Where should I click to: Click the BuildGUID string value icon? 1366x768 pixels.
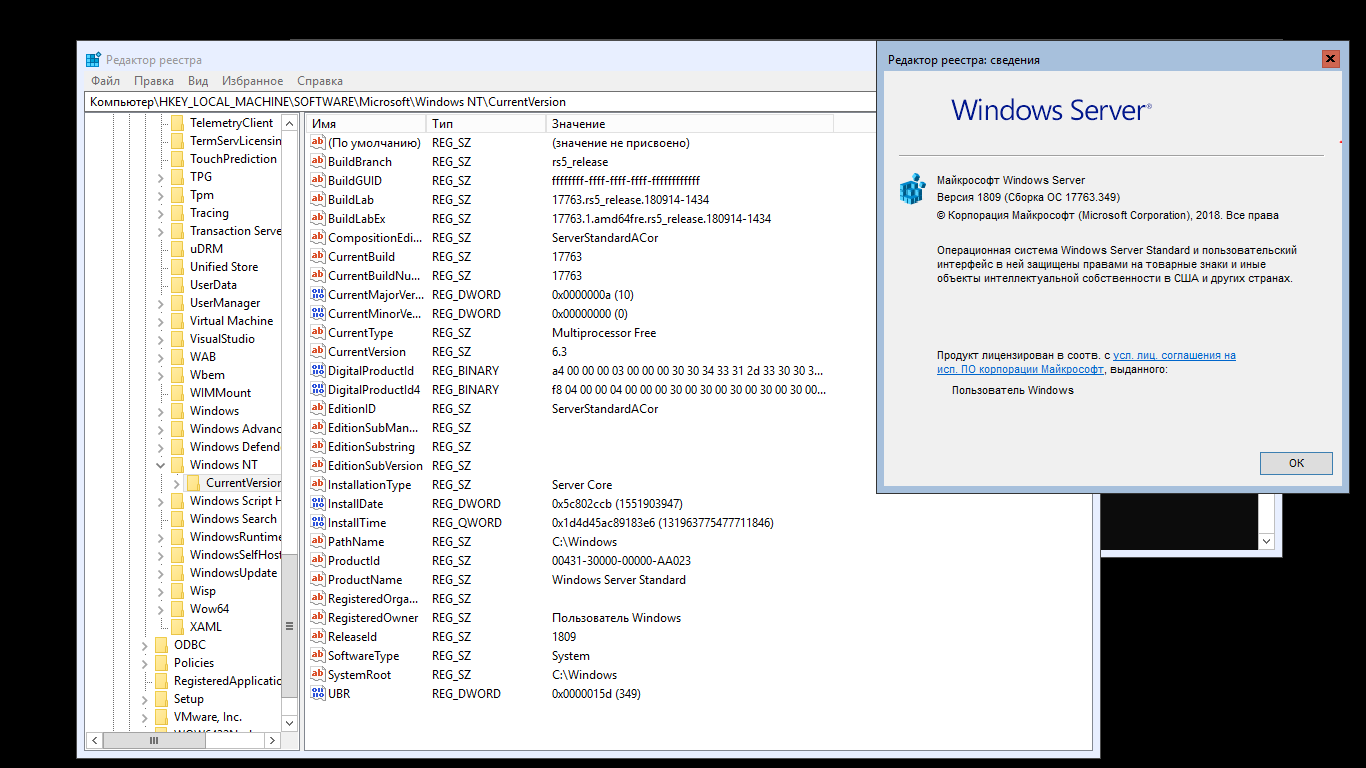coord(318,181)
